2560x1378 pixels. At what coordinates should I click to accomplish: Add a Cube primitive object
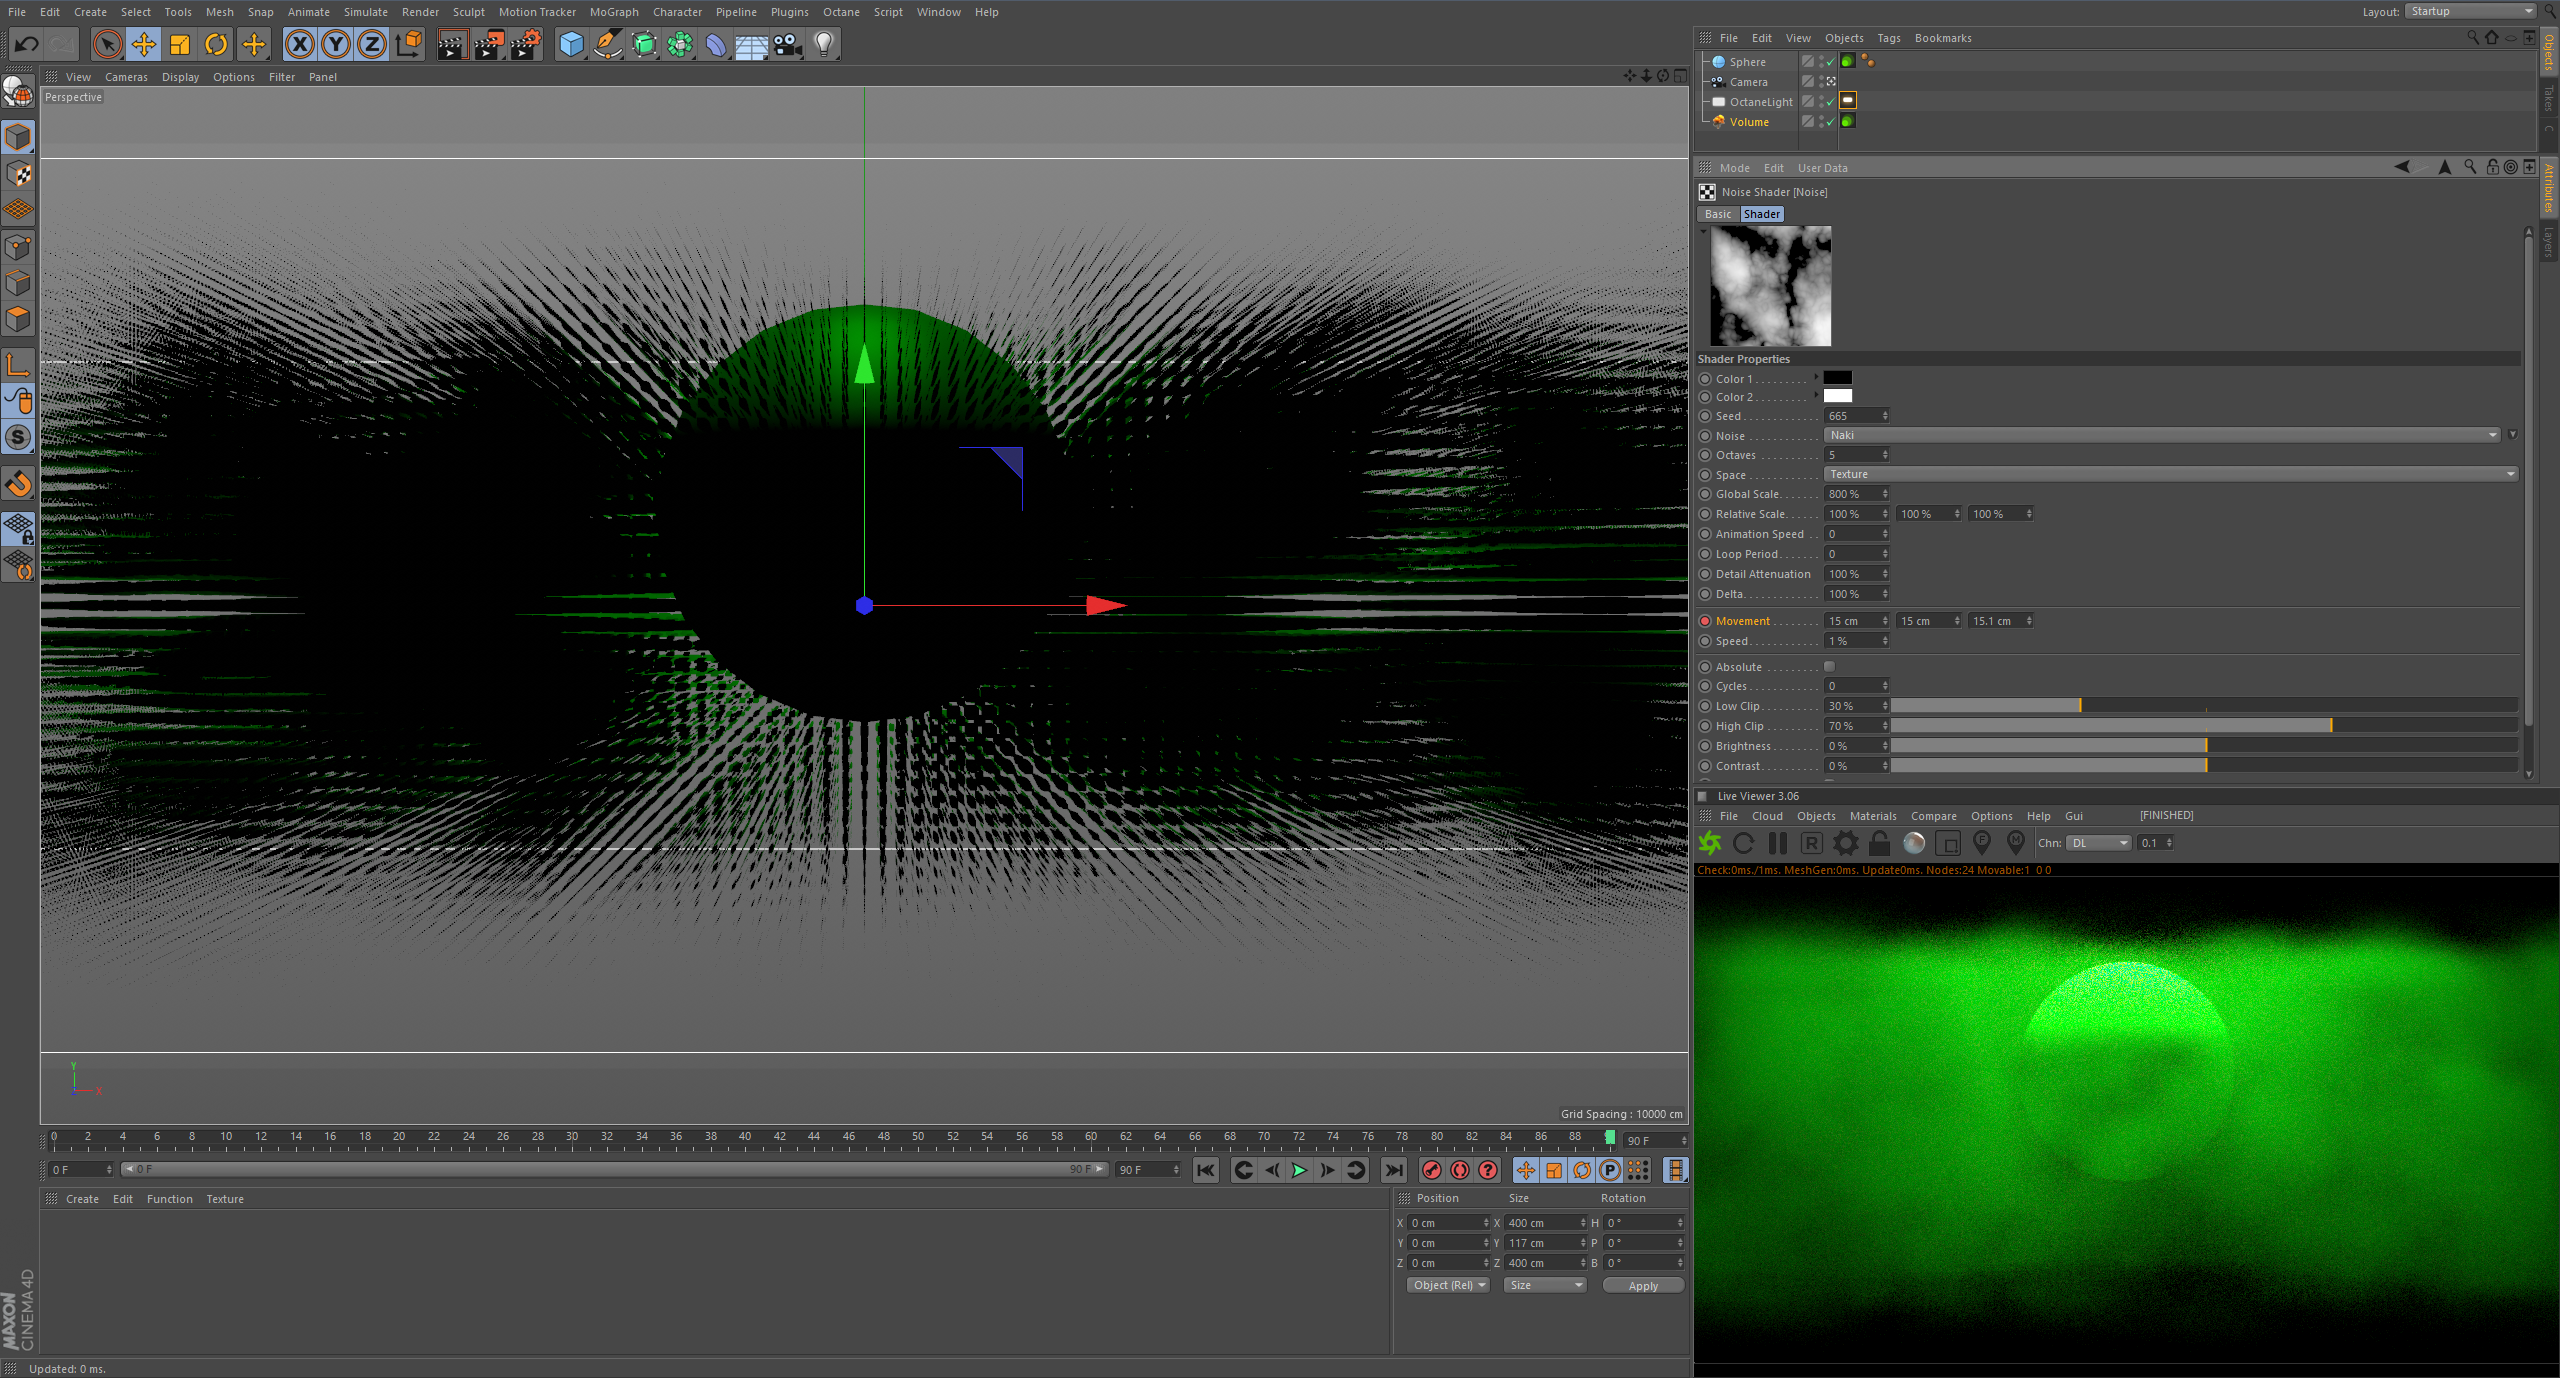pos(571,44)
